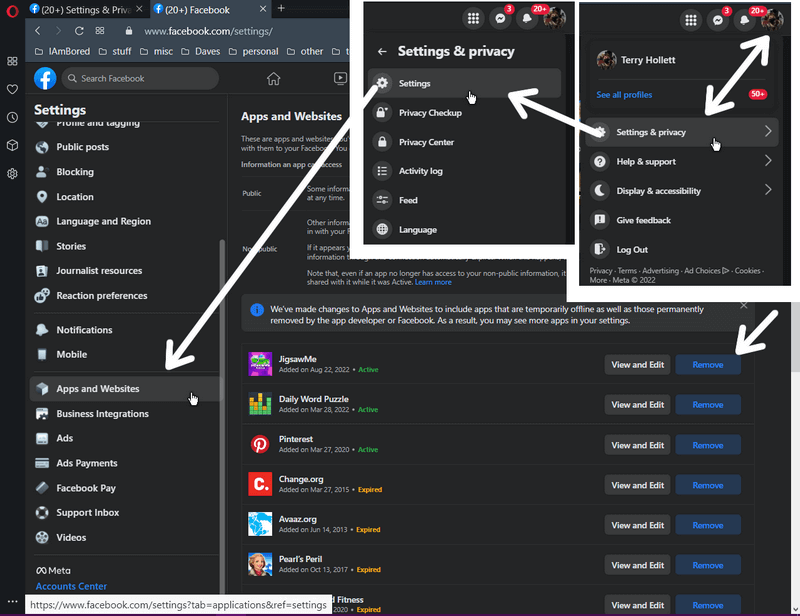Open the IAmBored bookmark folder
Image resolution: width=800 pixels, height=616 pixels.
coord(62,52)
